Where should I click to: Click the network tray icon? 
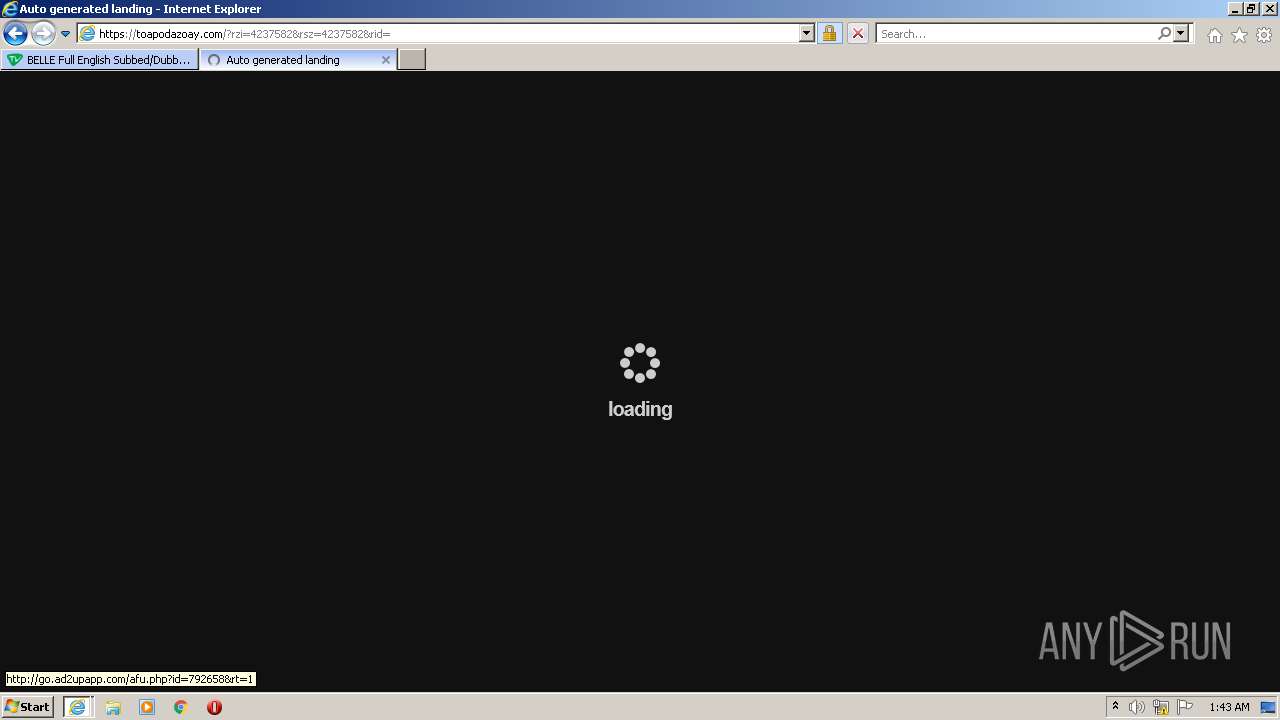(x=1161, y=707)
